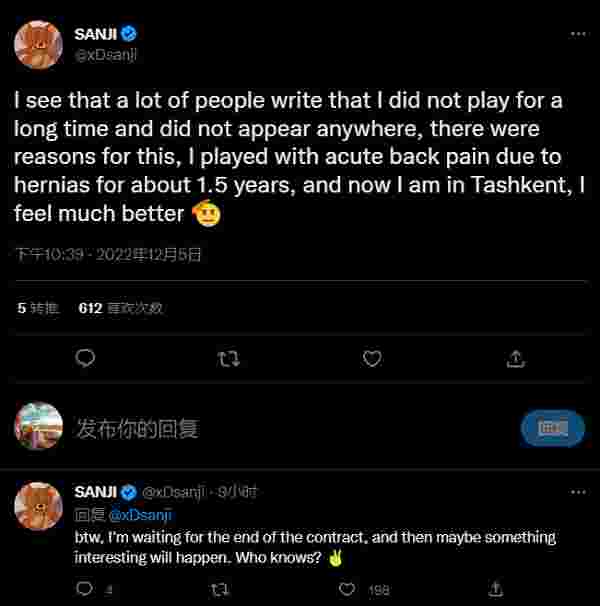600x606 pixels.
Task: Open more options on the reply tweet
Action: [578, 491]
